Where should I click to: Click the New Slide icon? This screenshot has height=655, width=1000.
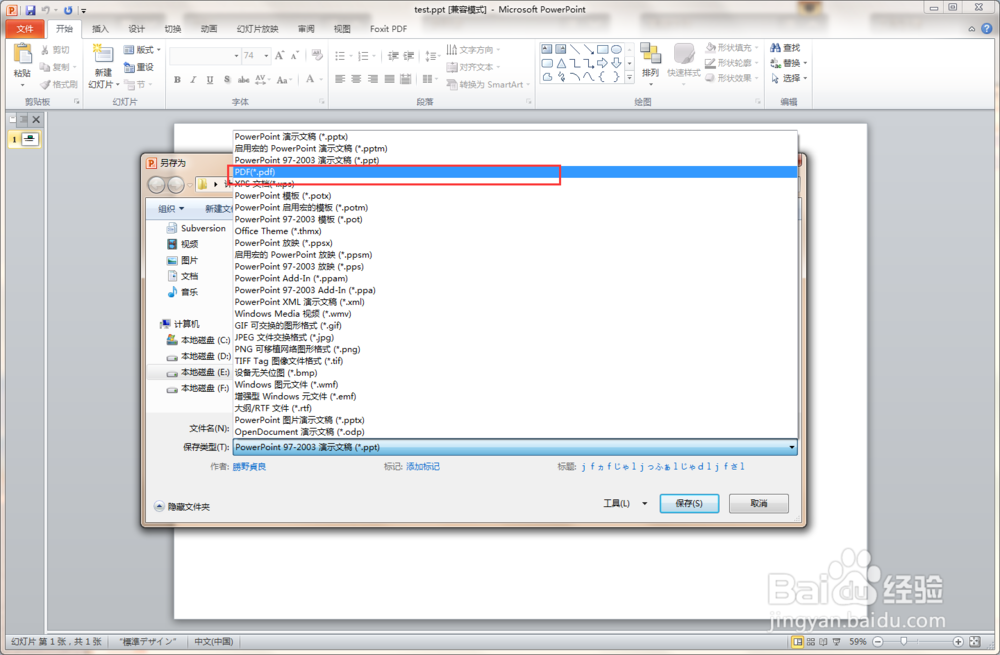click(103, 54)
